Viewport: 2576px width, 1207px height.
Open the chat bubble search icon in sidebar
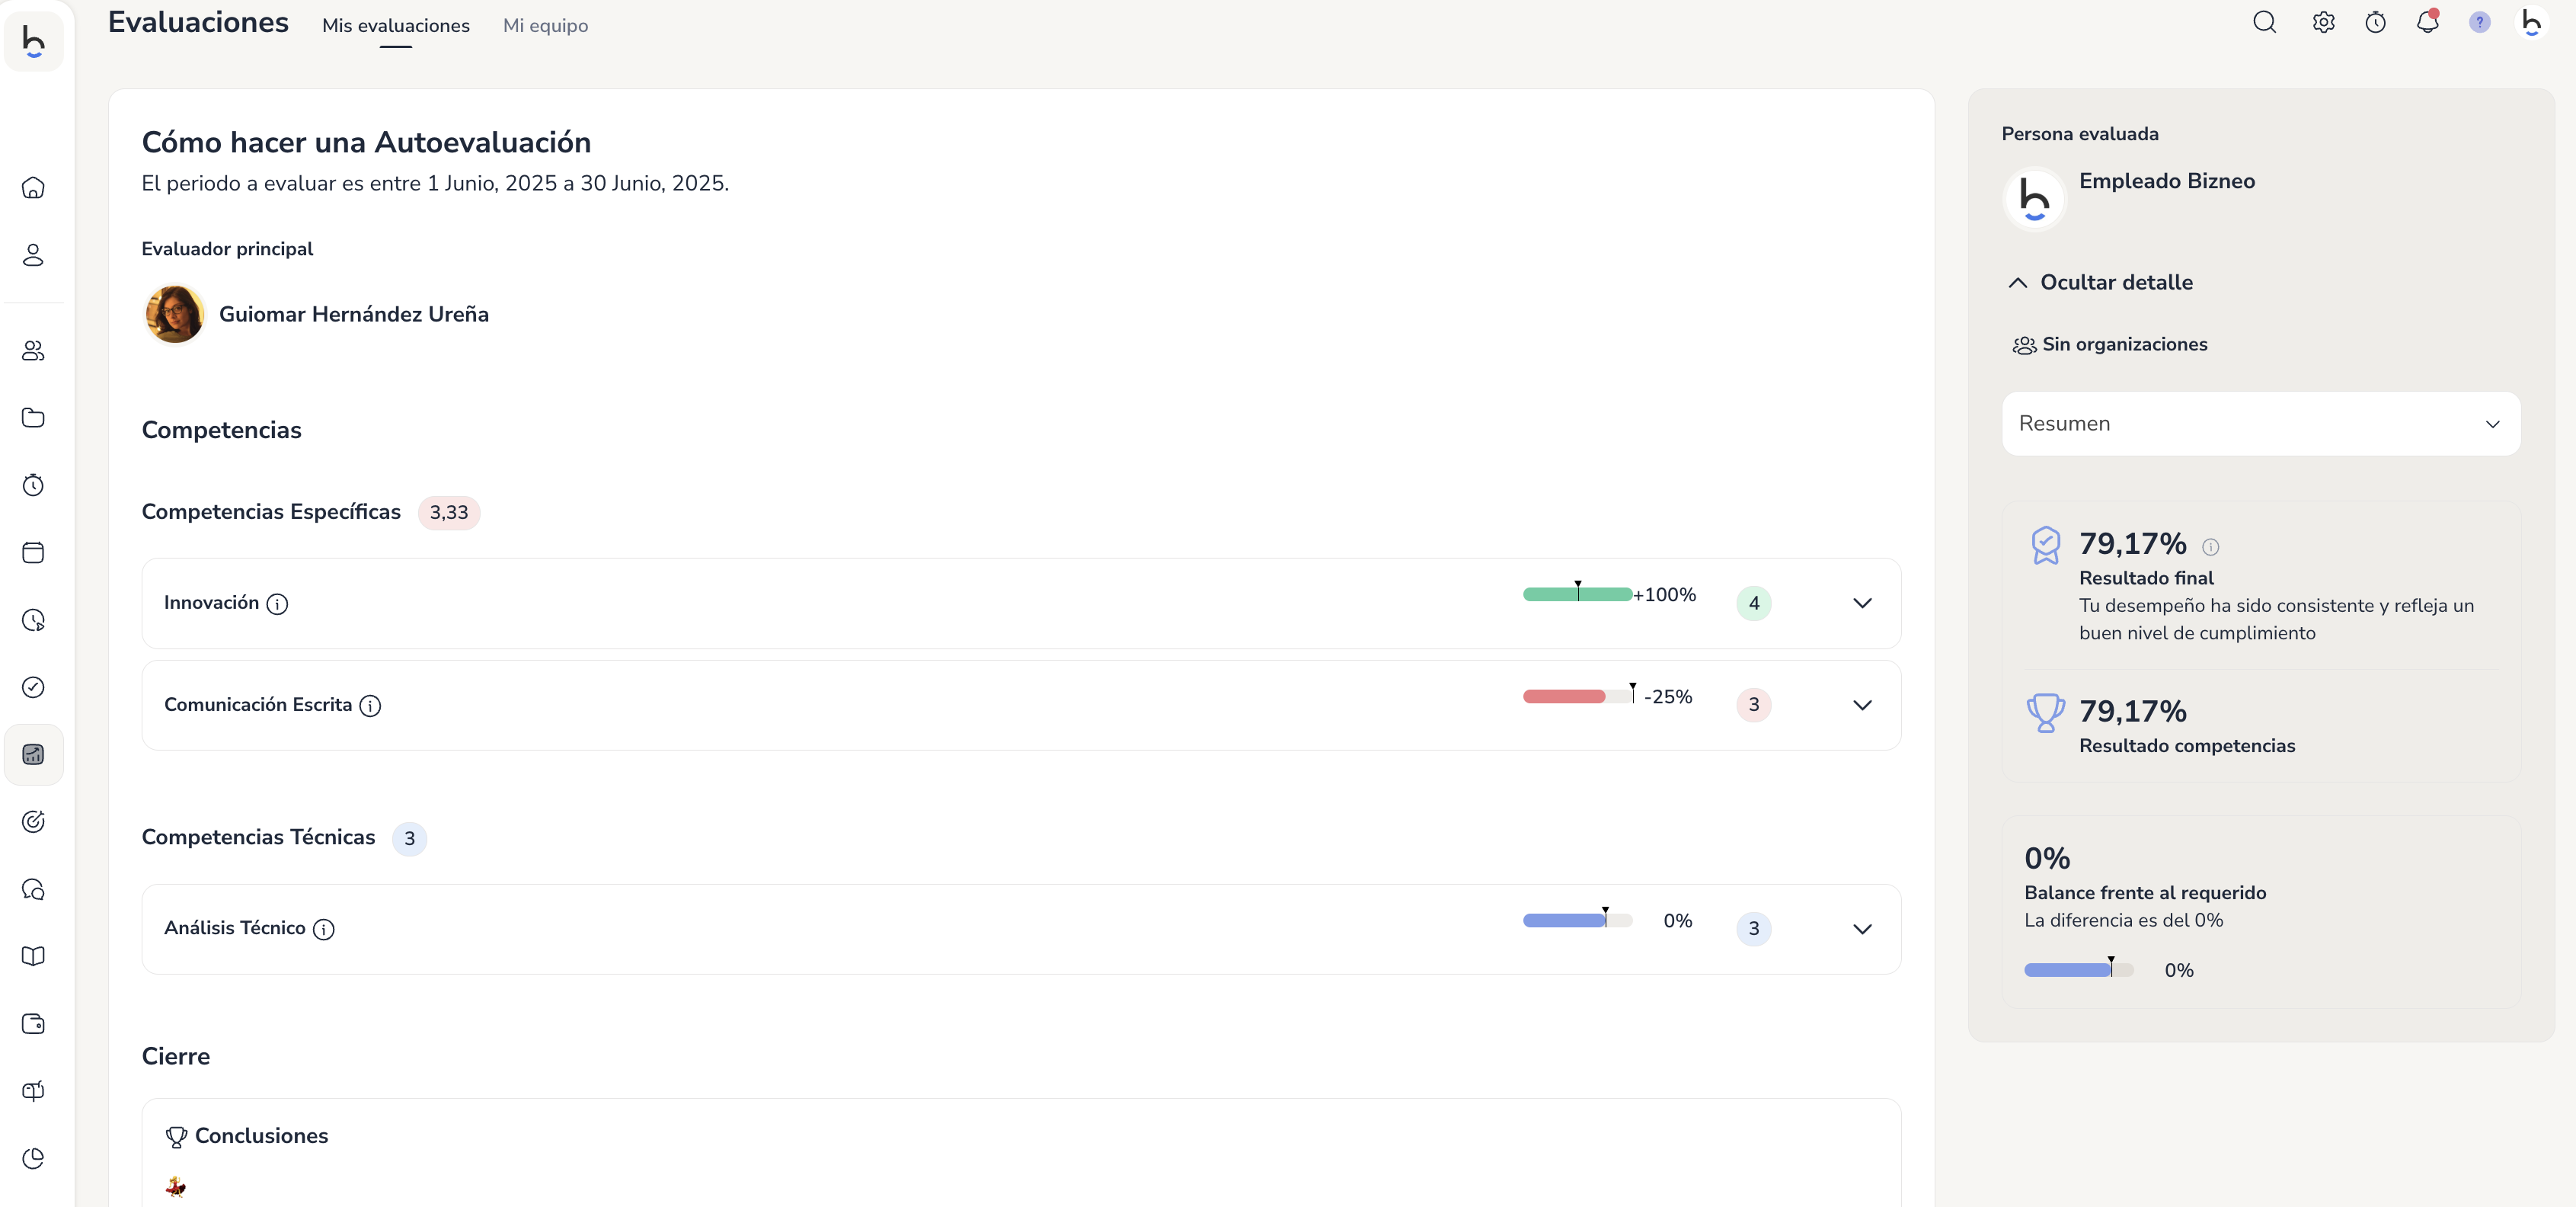[x=33, y=889]
